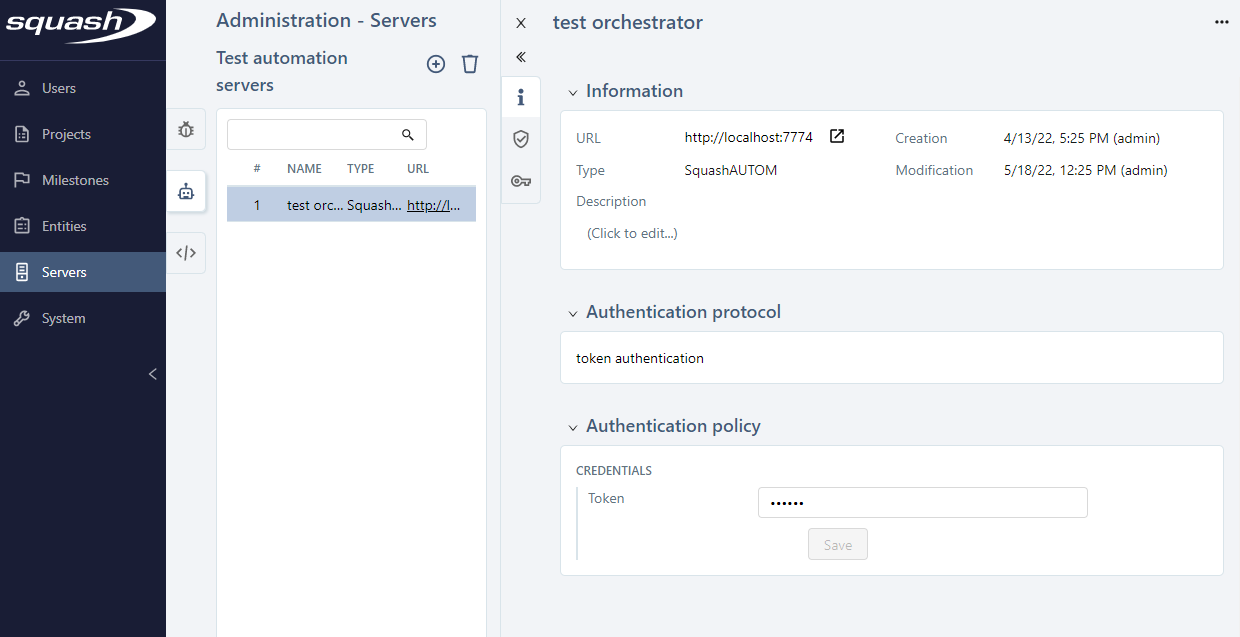Screen dimensions: 1240x637
Task: Open the Users menu item
Action: pyautogui.click(x=58, y=88)
